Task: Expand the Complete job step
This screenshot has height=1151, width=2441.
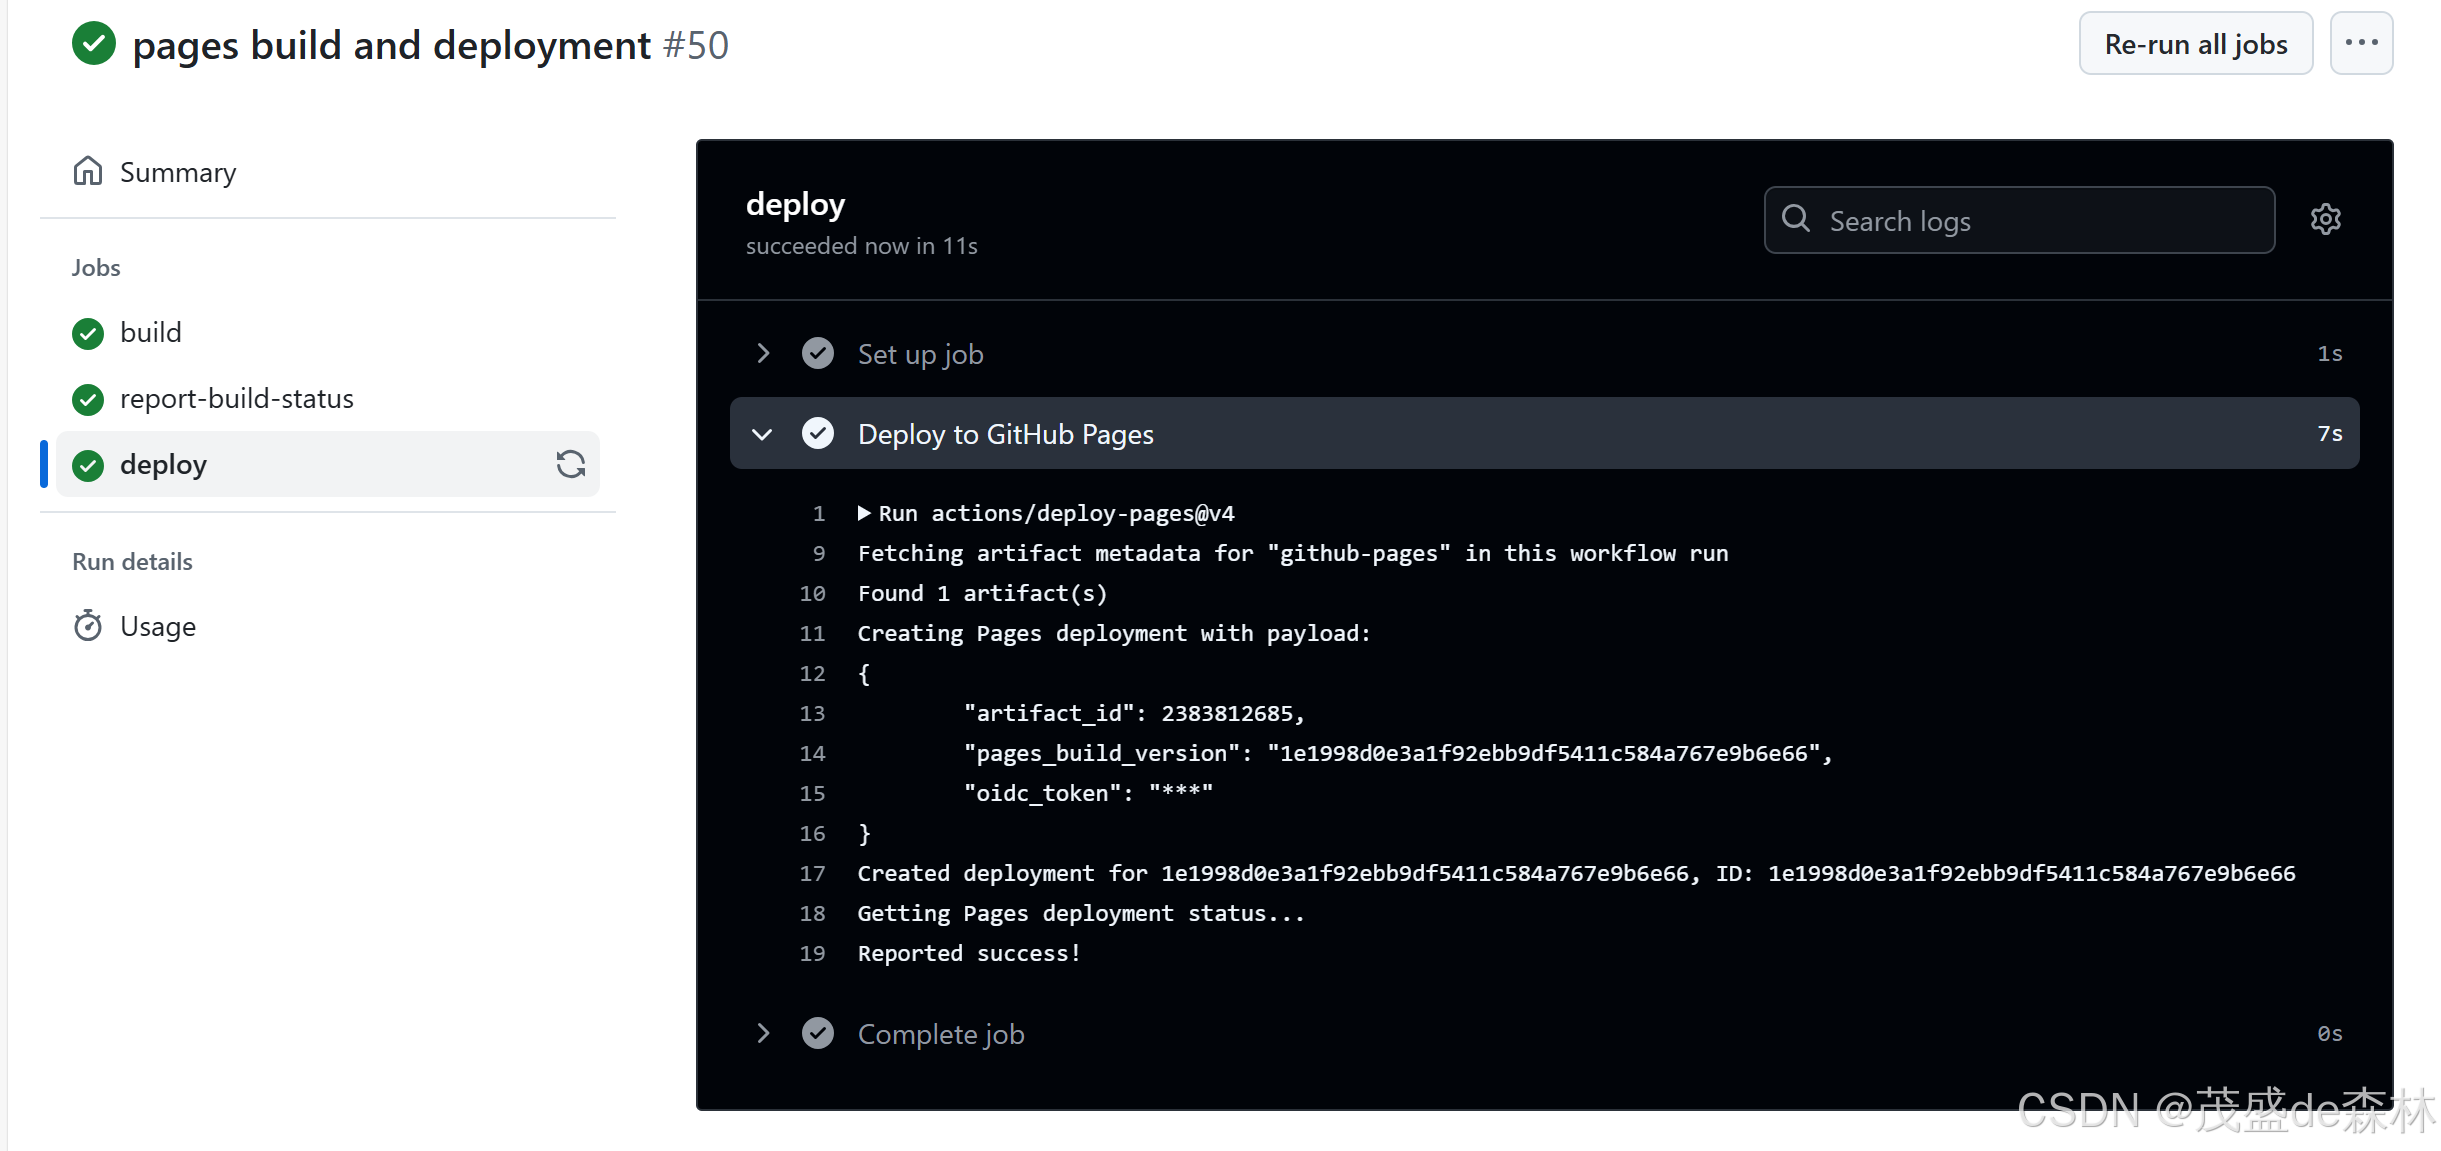Action: (x=763, y=1033)
